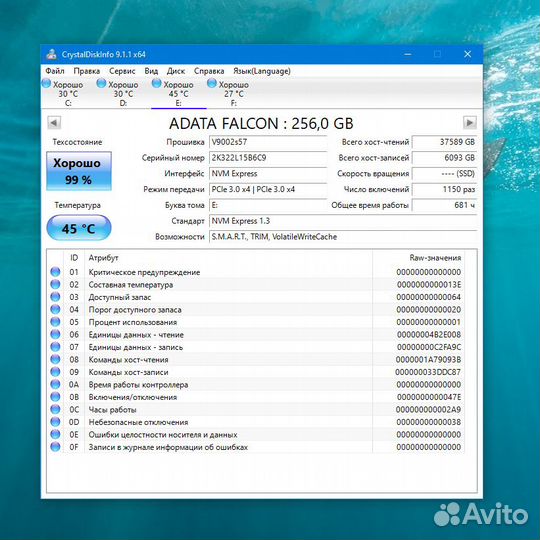Screen dimensions: 540x540
Task: Go to previous disk arrow
Action: pyautogui.click(x=54, y=123)
